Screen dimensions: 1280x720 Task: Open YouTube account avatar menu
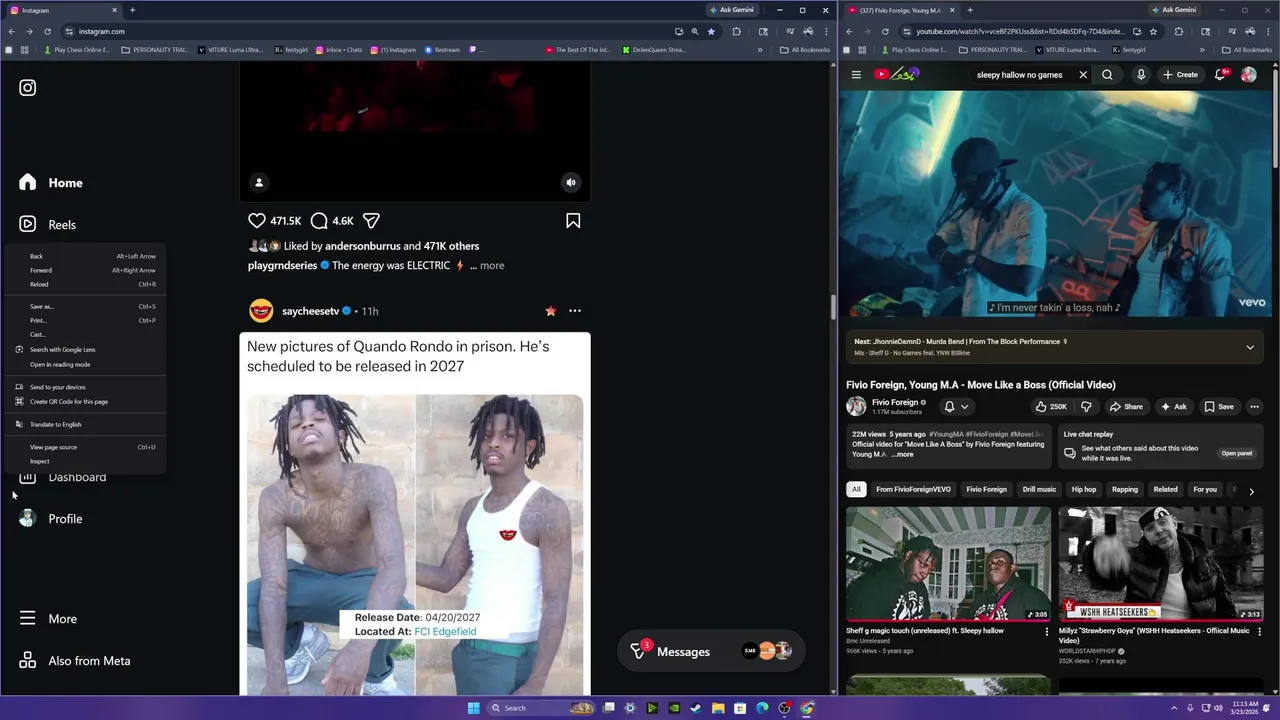pos(1249,75)
